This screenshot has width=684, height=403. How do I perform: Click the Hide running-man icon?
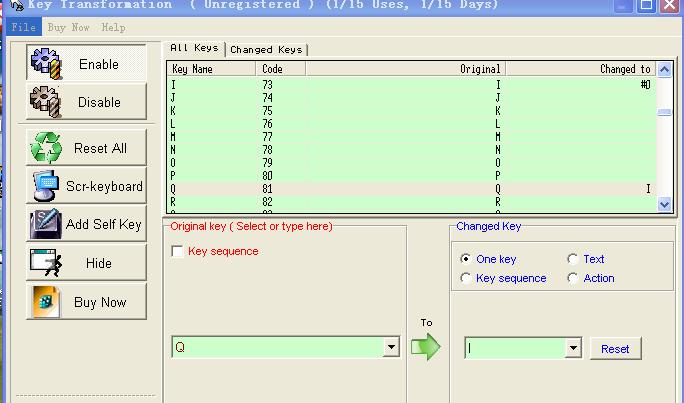click(x=46, y=263)
